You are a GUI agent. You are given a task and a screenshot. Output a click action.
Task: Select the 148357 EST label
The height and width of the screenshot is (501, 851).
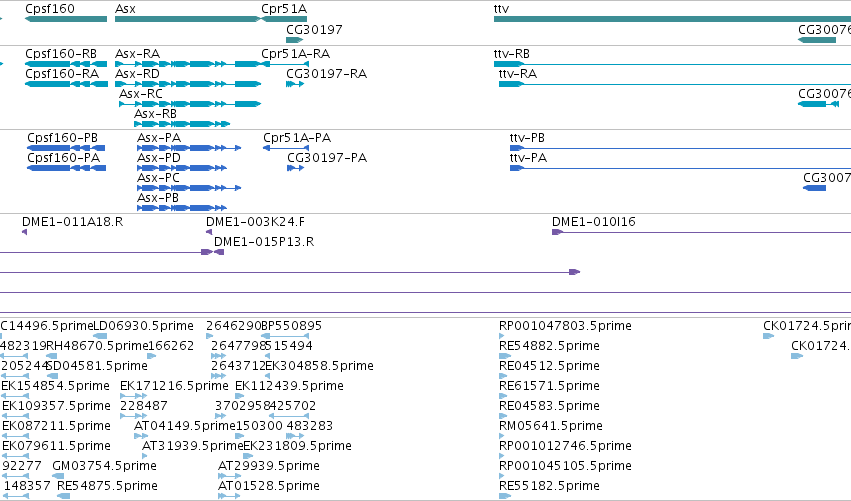click(x=27, y=486)
